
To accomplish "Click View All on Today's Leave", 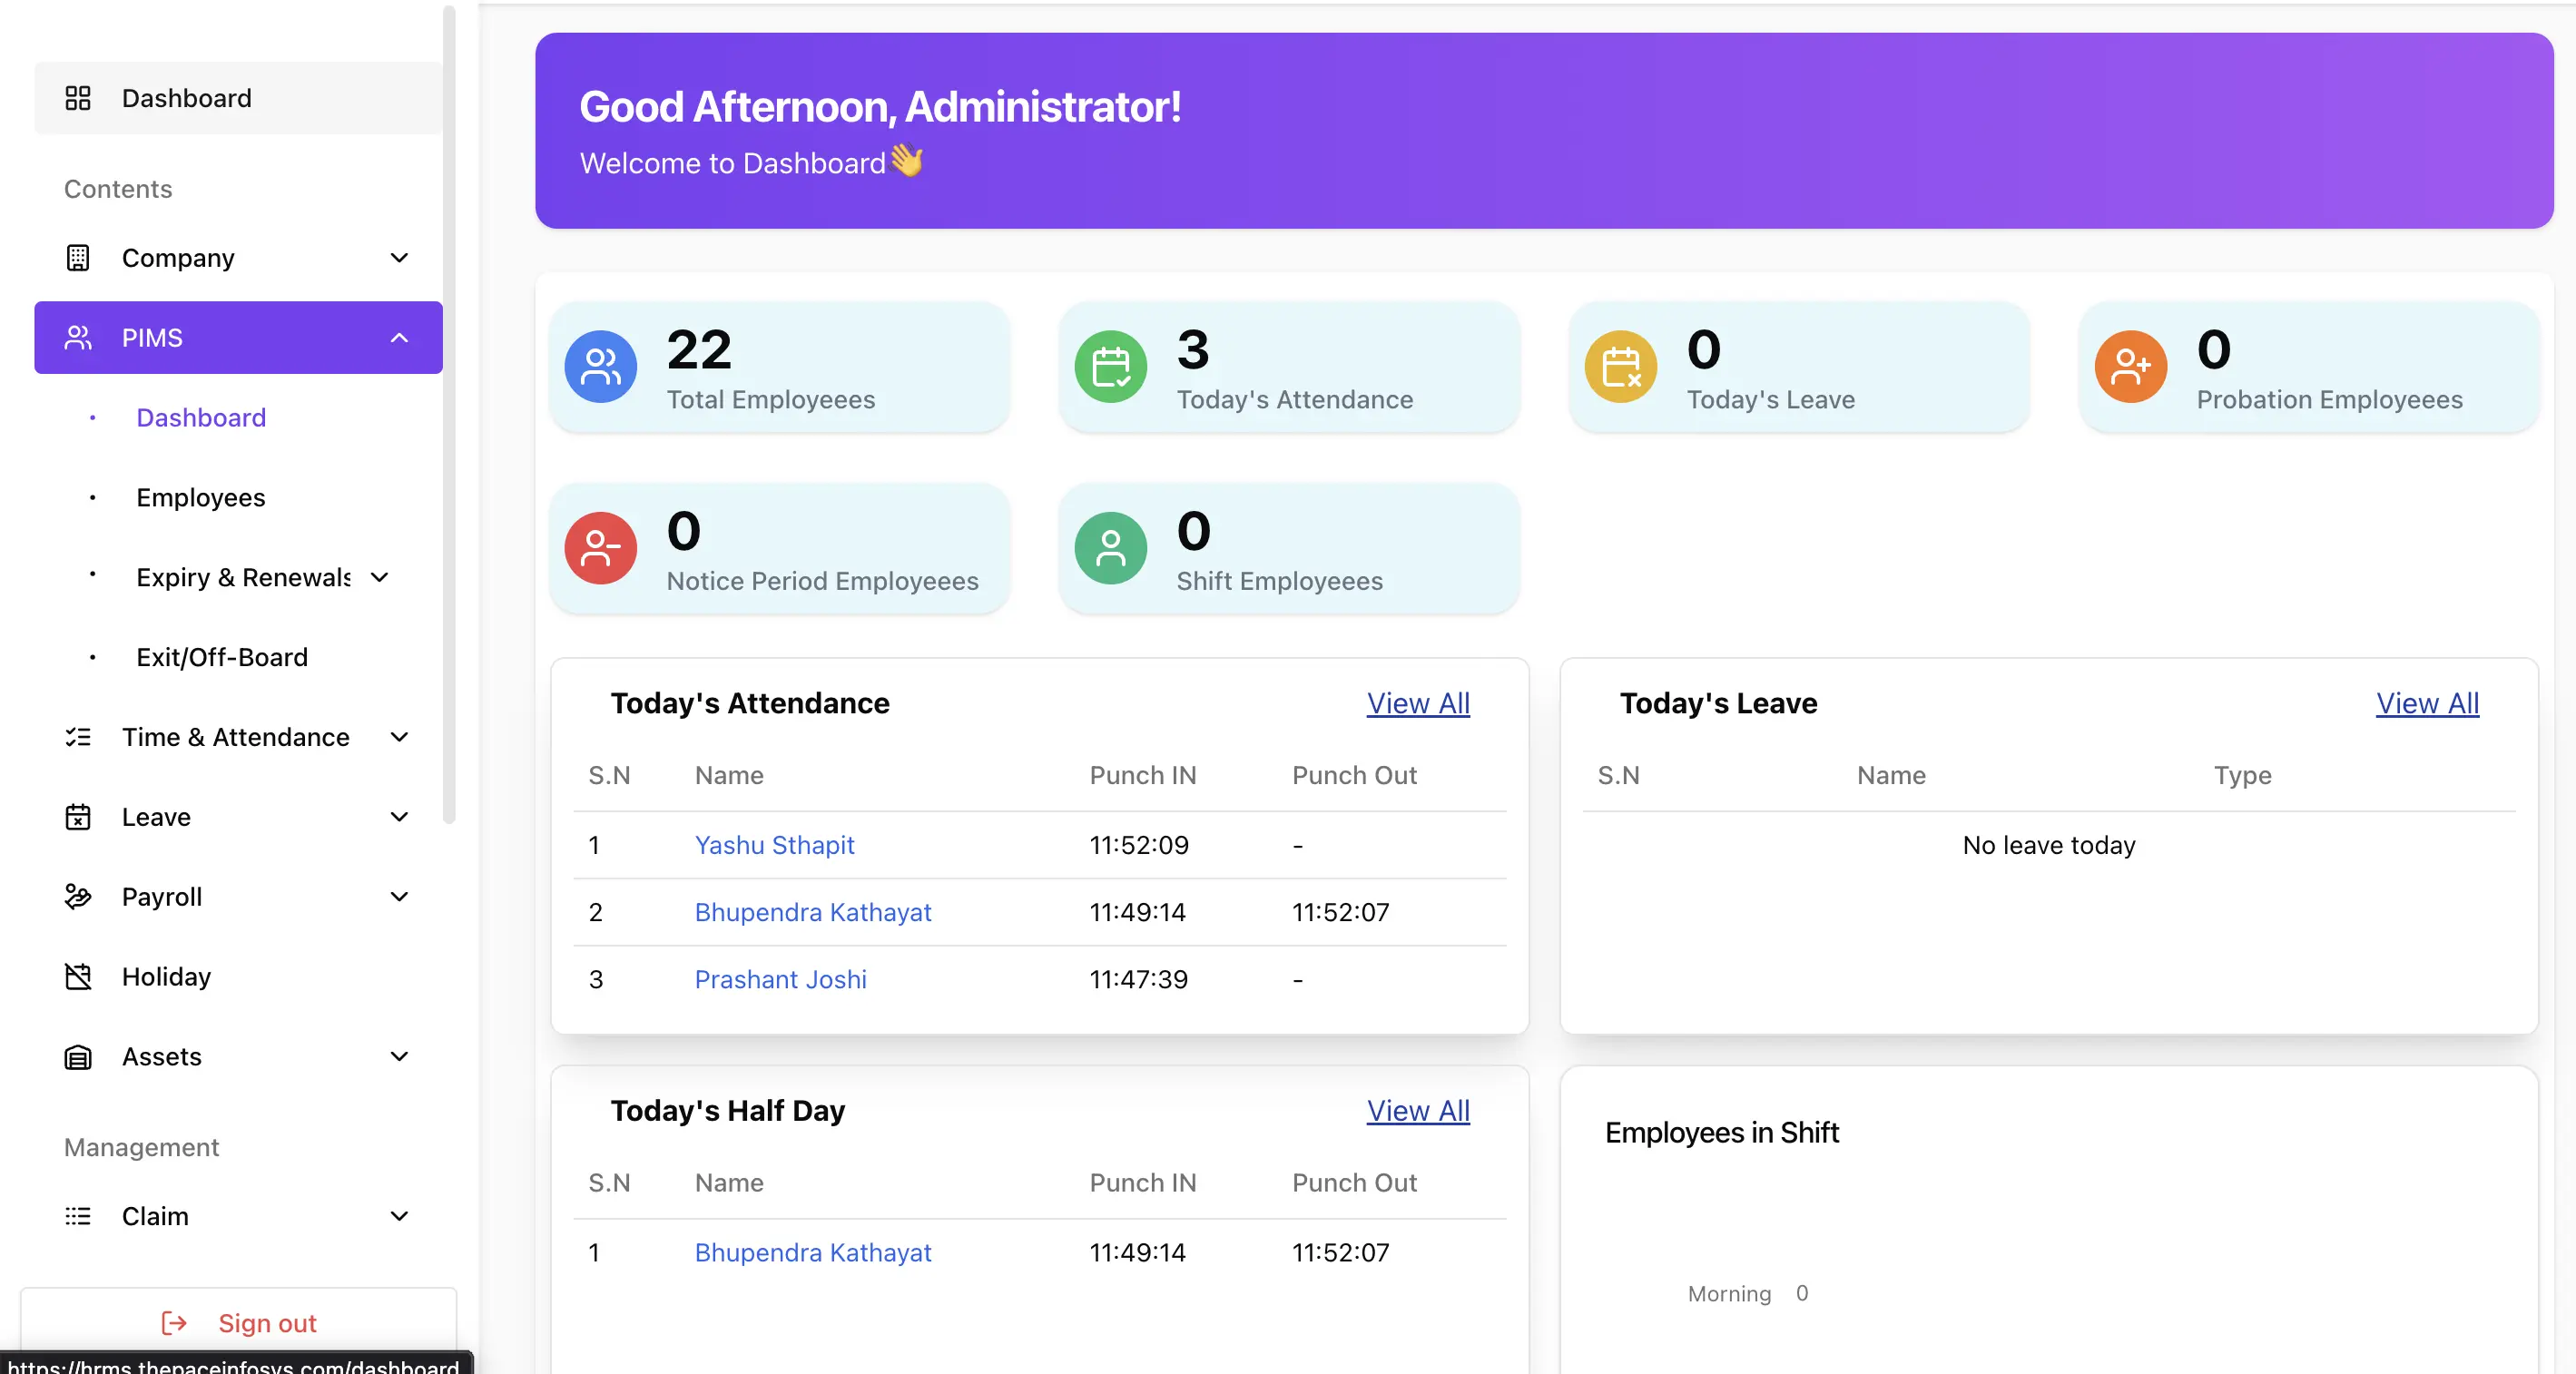I will [2426, 703].
